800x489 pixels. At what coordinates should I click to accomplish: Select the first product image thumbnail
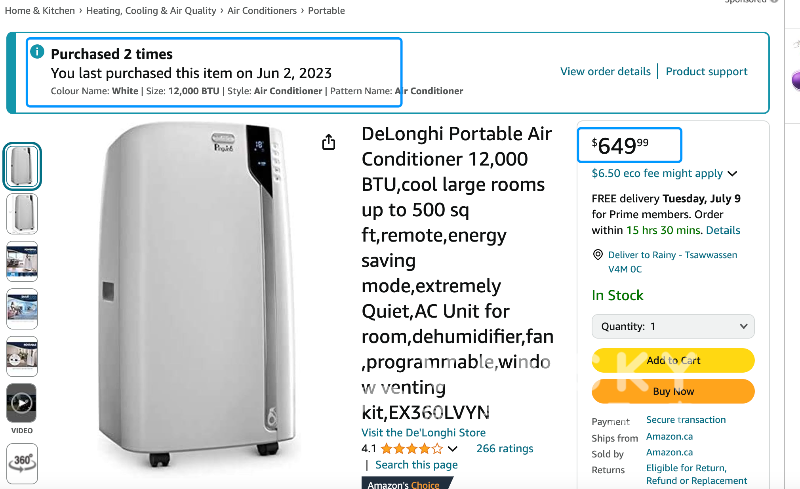coord(22,166)
